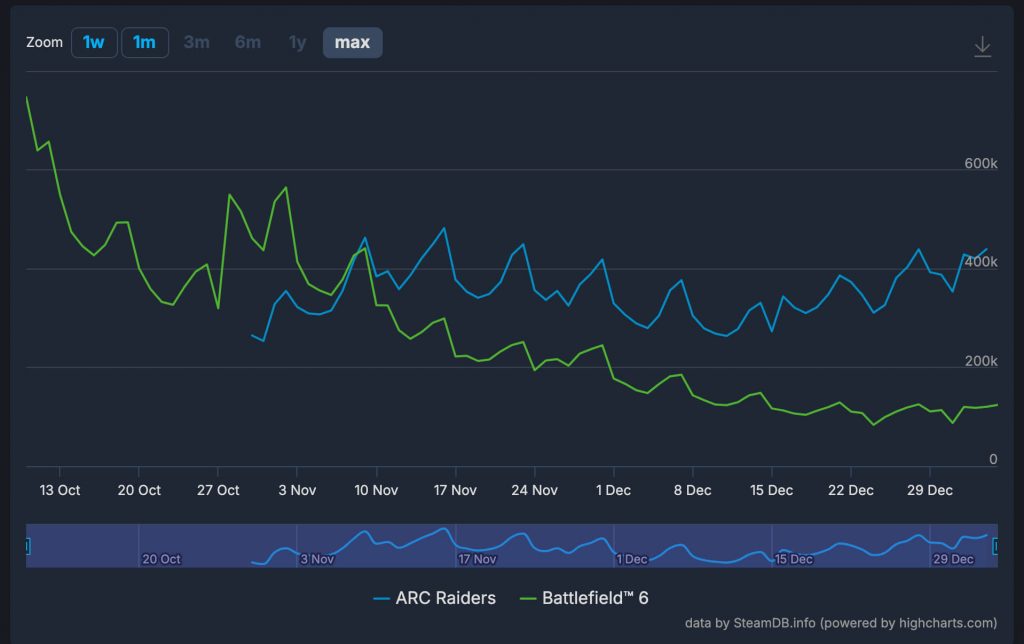Set zoom range to 1m
The height and width of the screenshot is (644, 1024).
pos(145,42)
